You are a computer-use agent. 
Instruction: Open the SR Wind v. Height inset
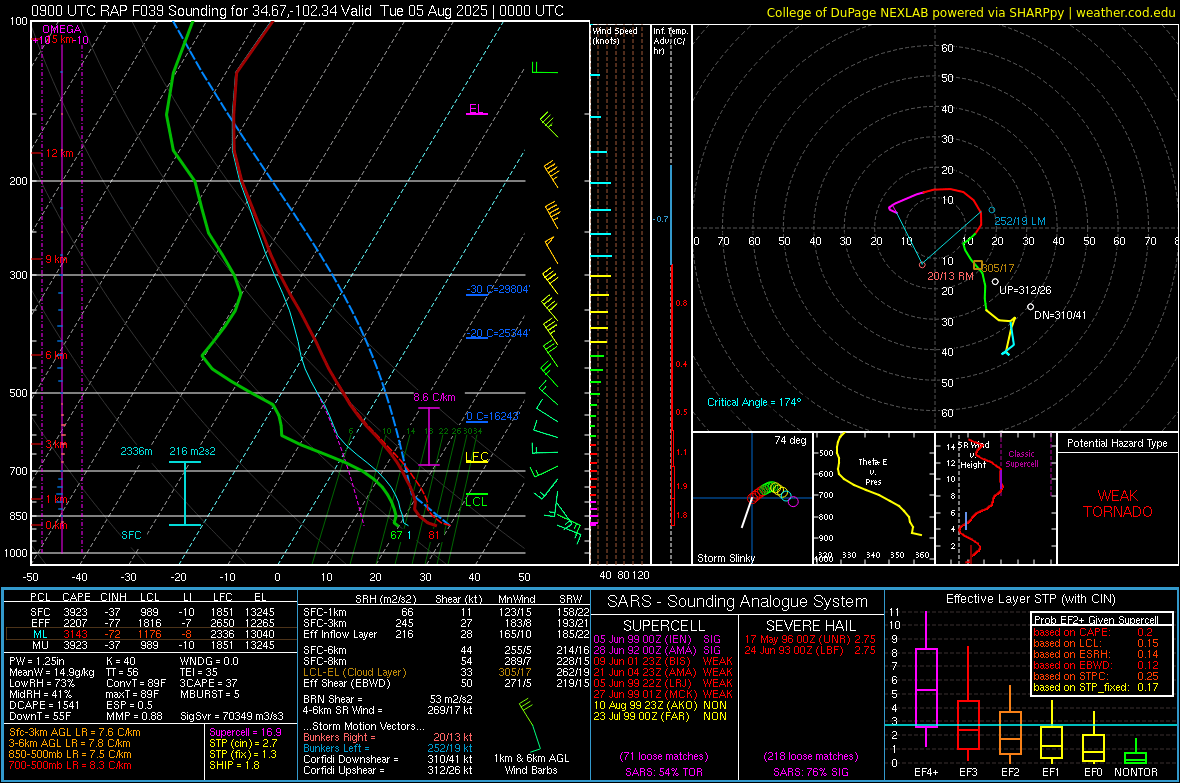pyautogui.click(x=996, y=498)
